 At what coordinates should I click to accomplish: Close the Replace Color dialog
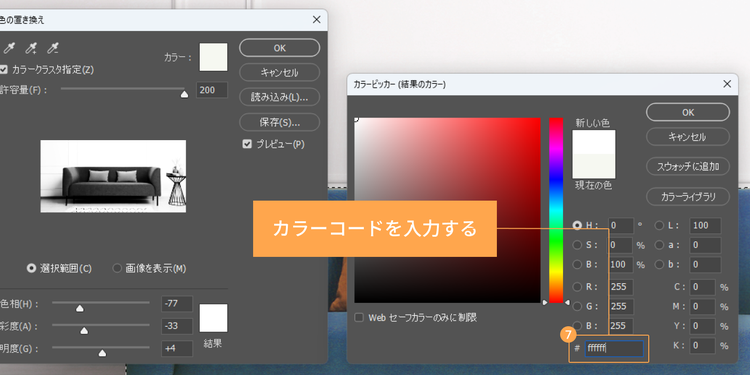[x=316, y=20]
